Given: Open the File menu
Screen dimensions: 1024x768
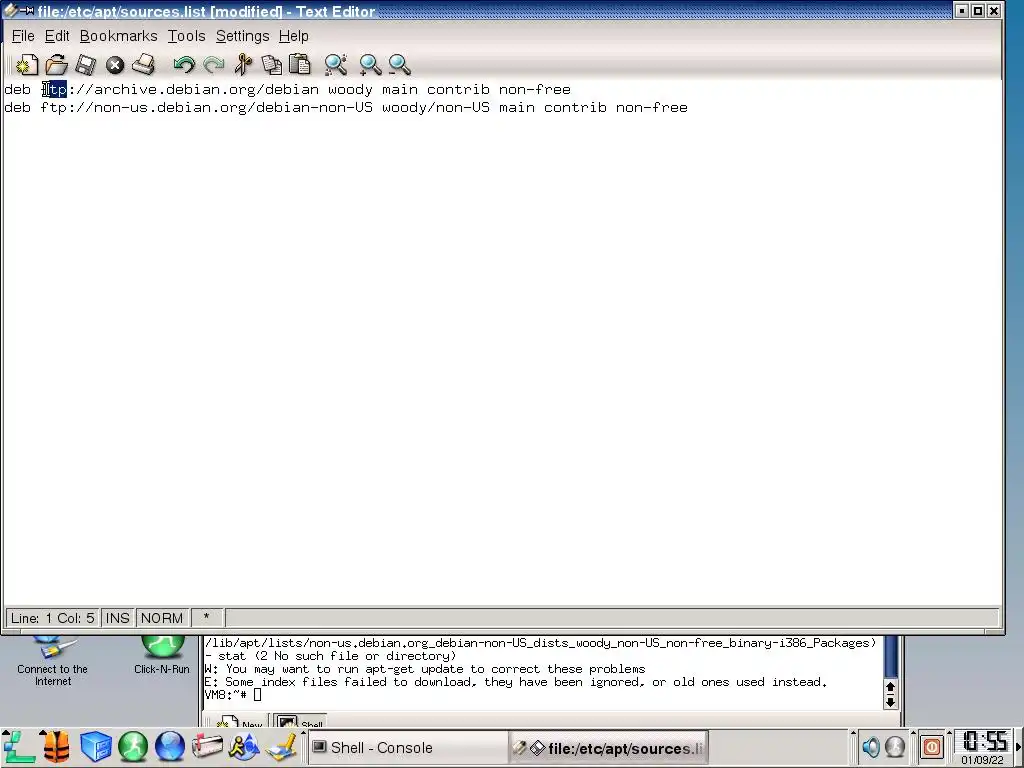Looking at the screenshot, I should coord(23,36).
